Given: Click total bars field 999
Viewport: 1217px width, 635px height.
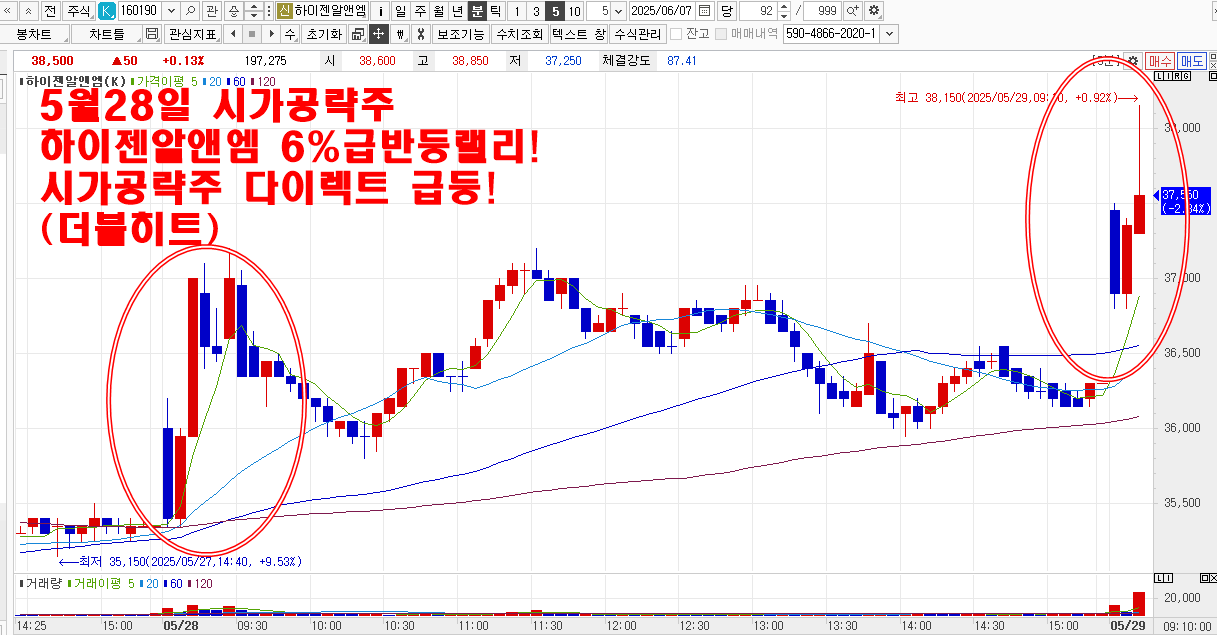Looking at the screenshot, I should point(822,11).
